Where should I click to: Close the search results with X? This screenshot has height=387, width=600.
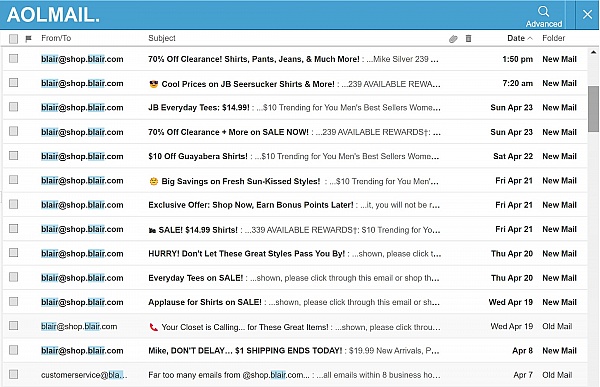[587, 15]
